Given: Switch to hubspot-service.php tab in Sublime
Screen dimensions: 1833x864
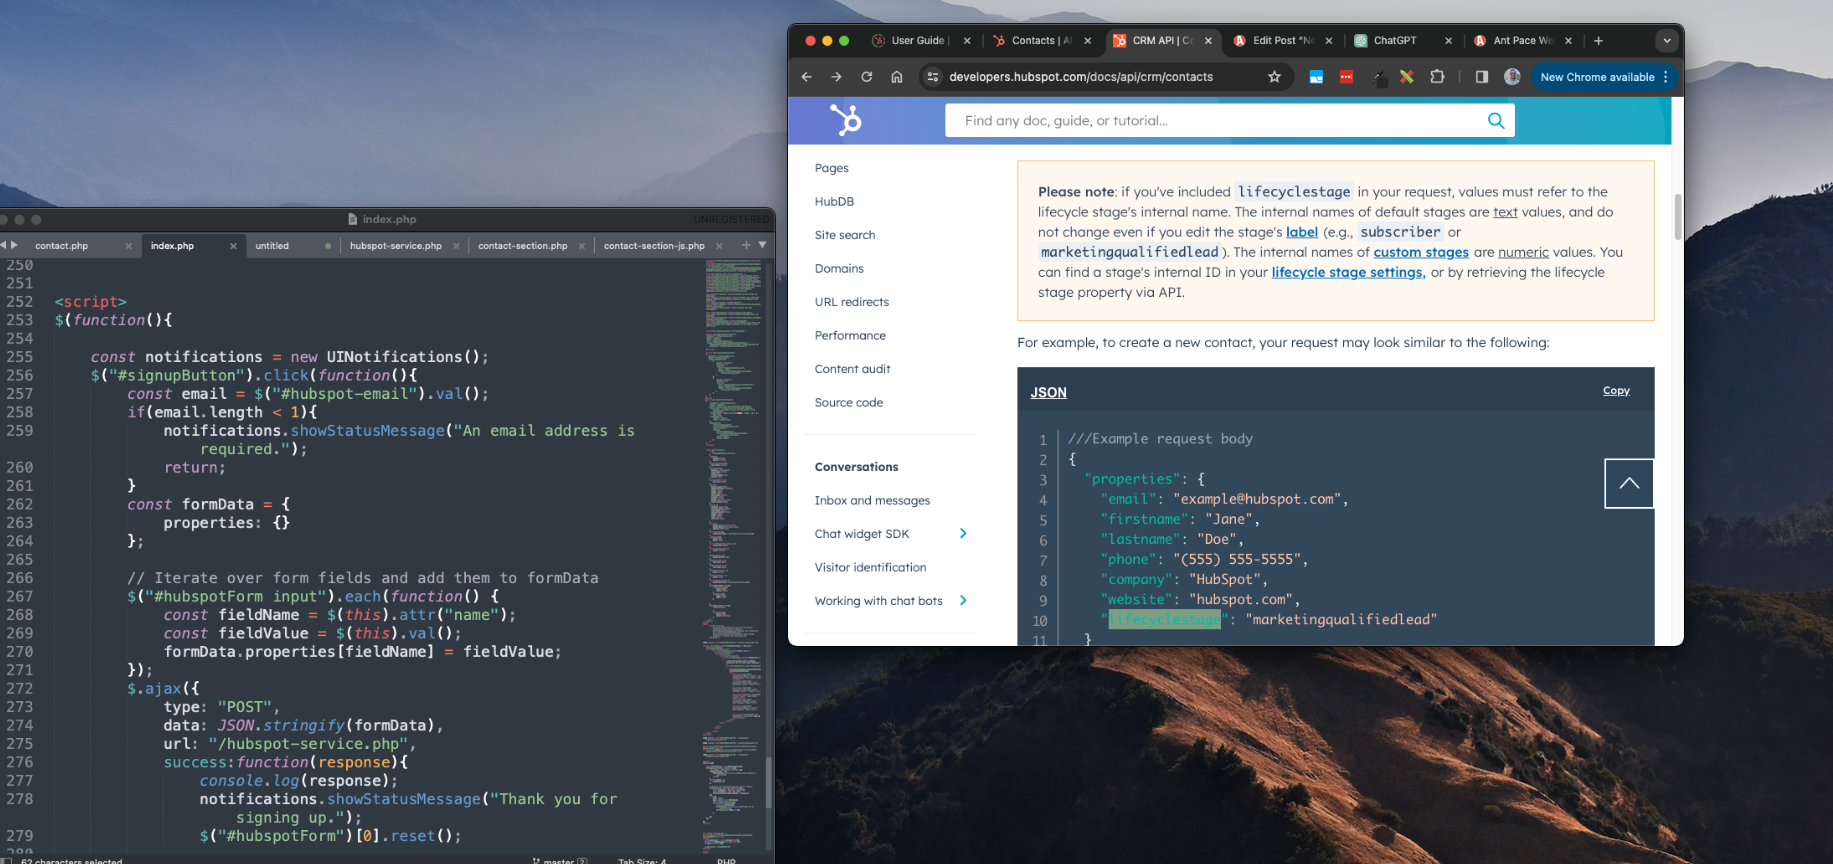Looking at the screenshot, I should (396, 246).
